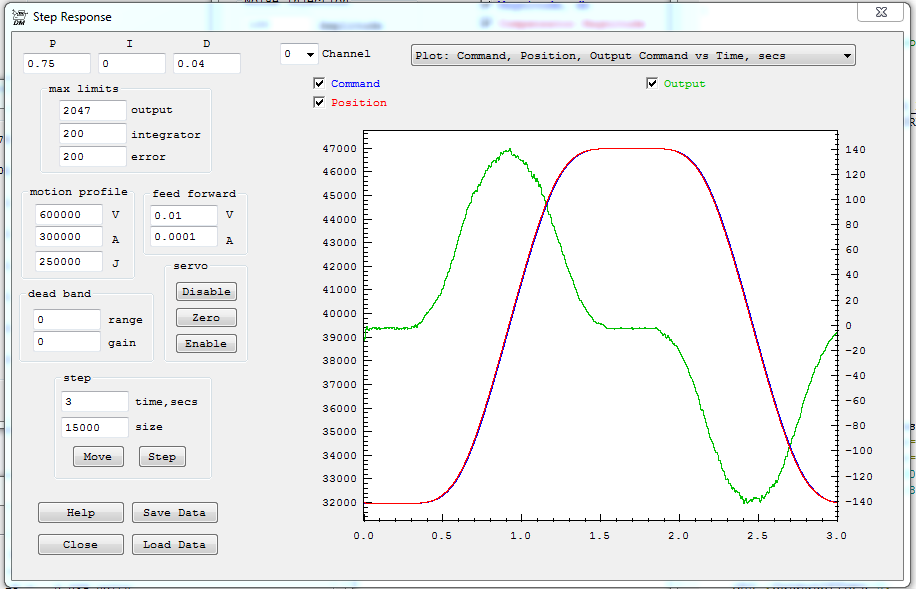The image size is (916, 589).
Task: Open the Channel number dropdown
Action: 299,54
